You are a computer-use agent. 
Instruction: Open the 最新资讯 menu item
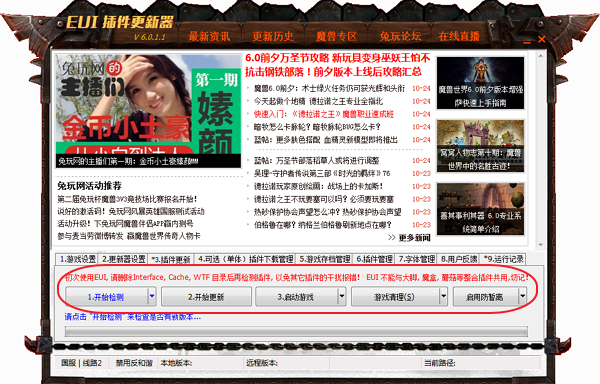(209, 36)
